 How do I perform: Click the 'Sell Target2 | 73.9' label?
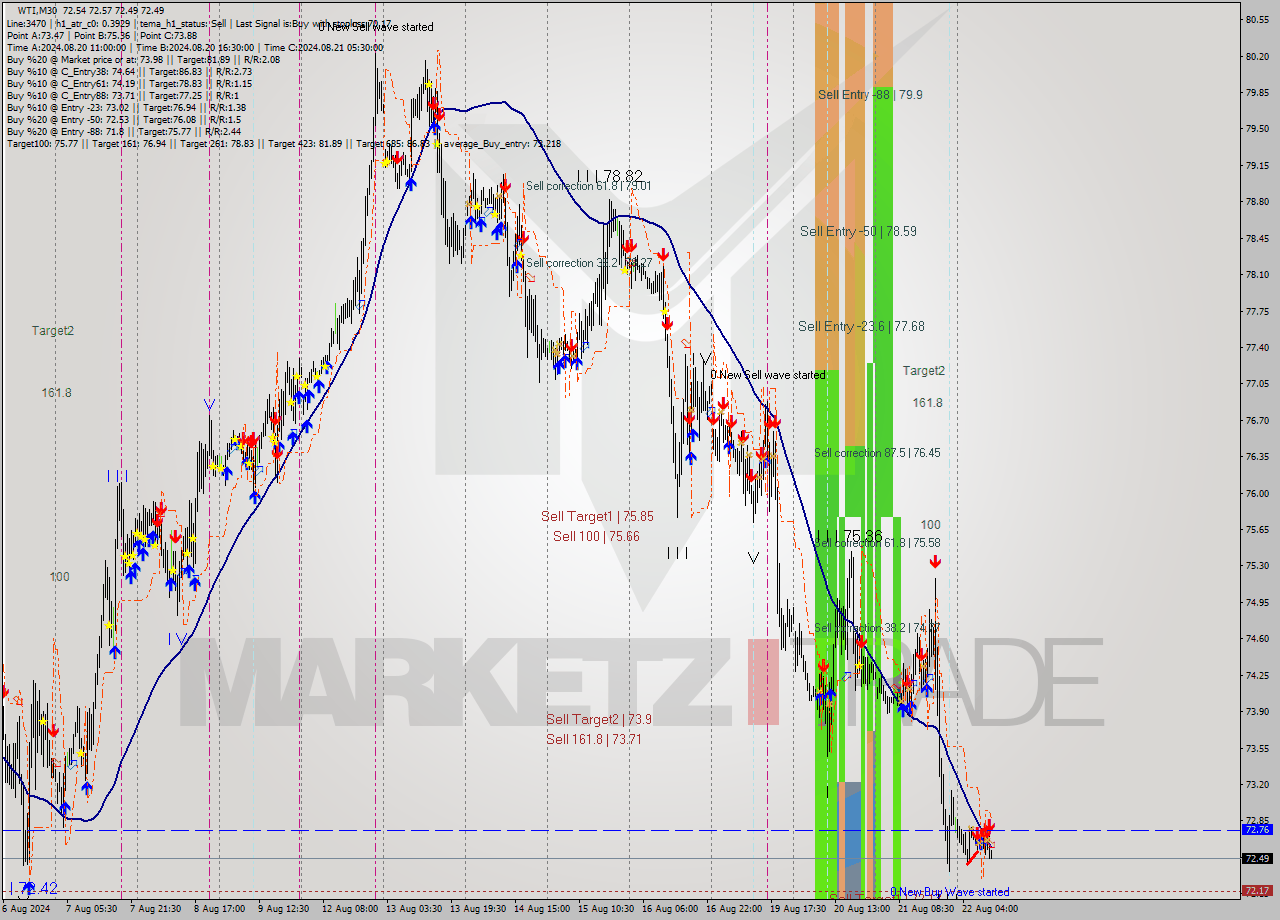tap(599, 719)
